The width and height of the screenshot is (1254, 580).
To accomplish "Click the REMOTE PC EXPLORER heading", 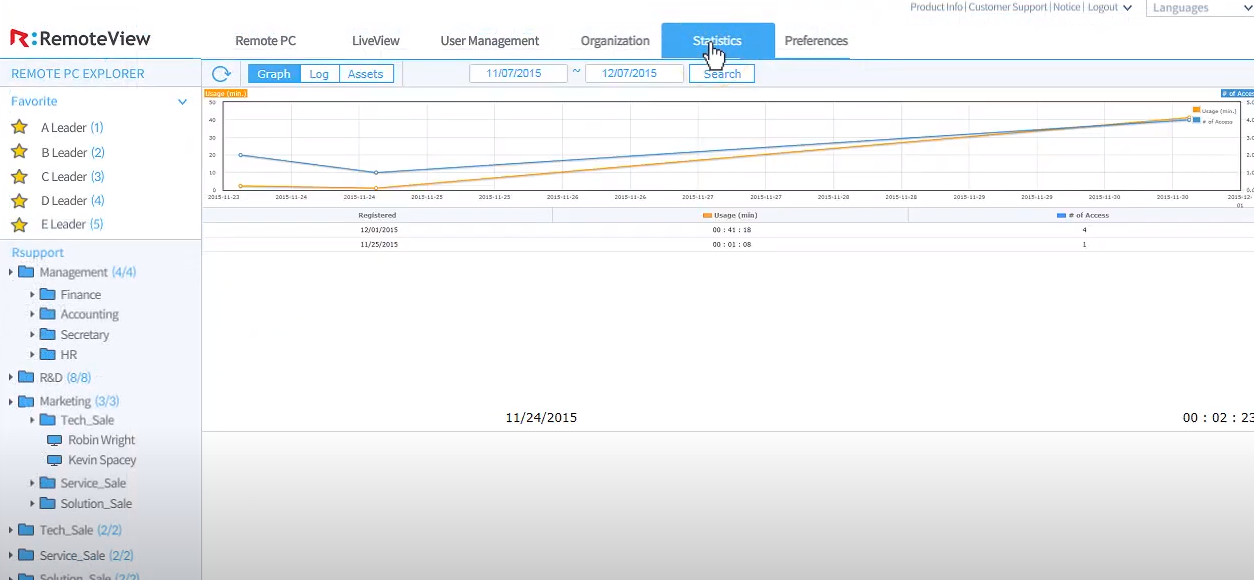I will (x=78, y=74).
